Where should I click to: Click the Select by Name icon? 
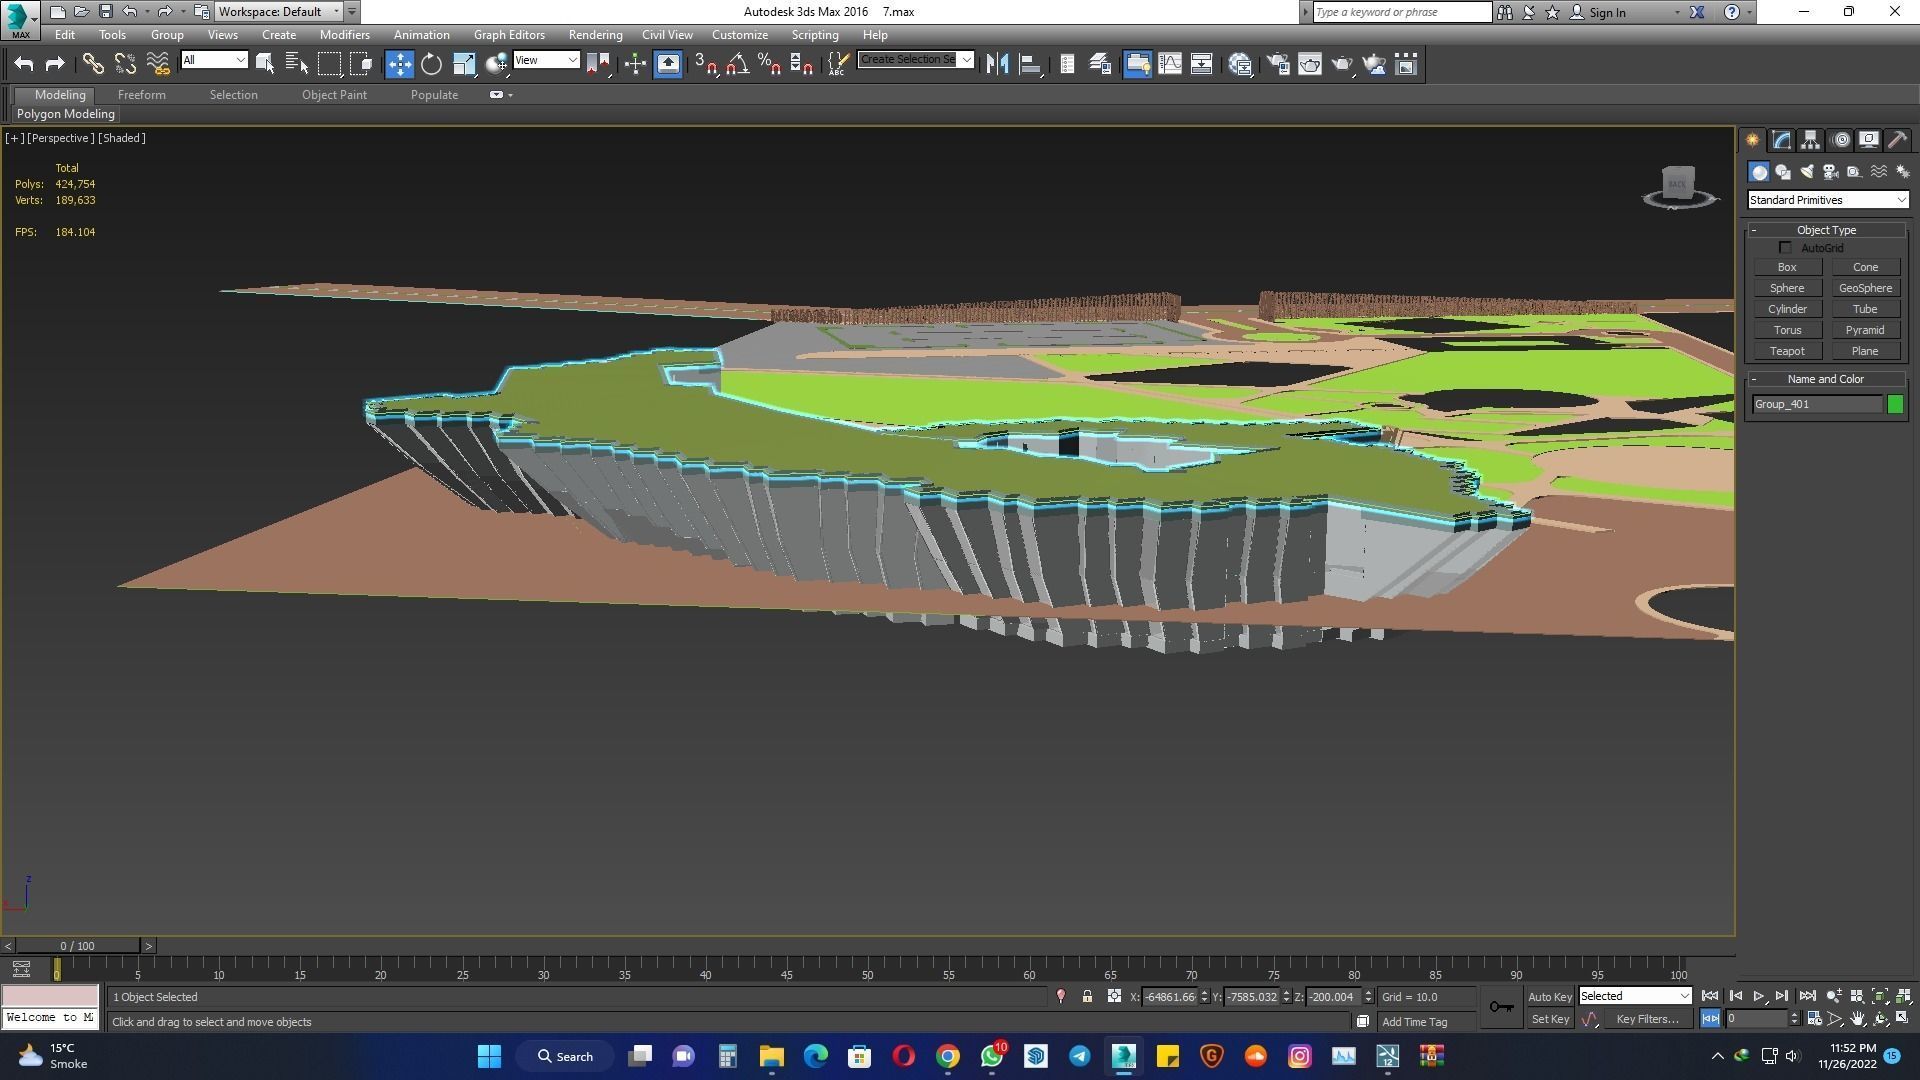[297, 65]
